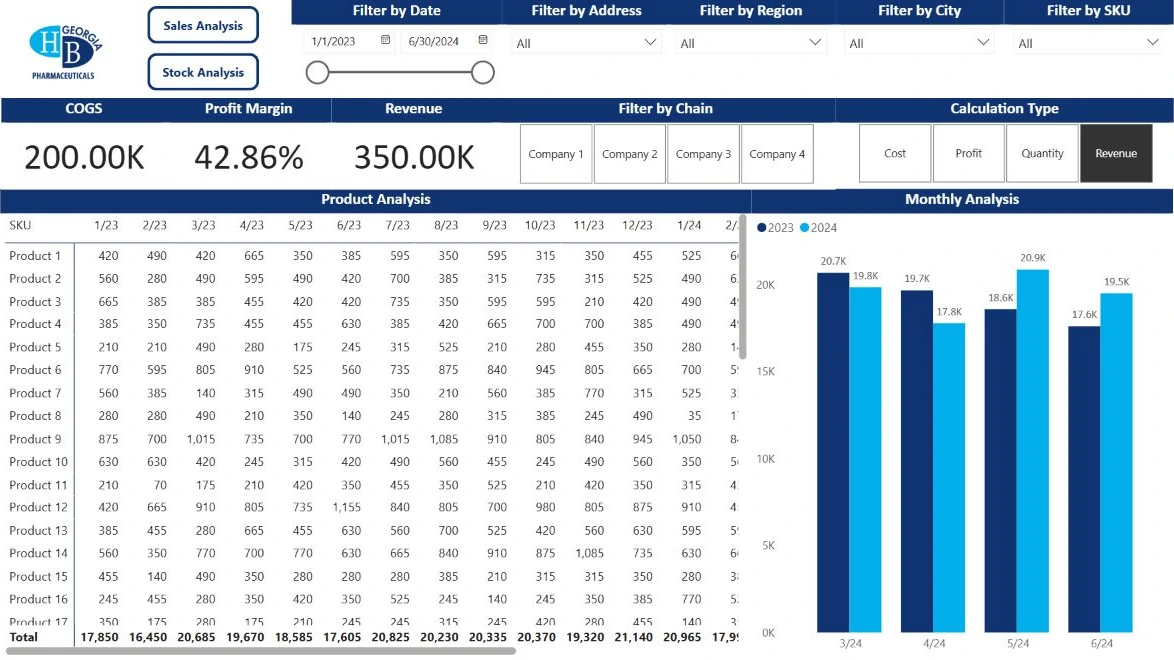Select the 6/24 bar for 2024 labeled 19.5K
1174x660 pixels.
1116,463
